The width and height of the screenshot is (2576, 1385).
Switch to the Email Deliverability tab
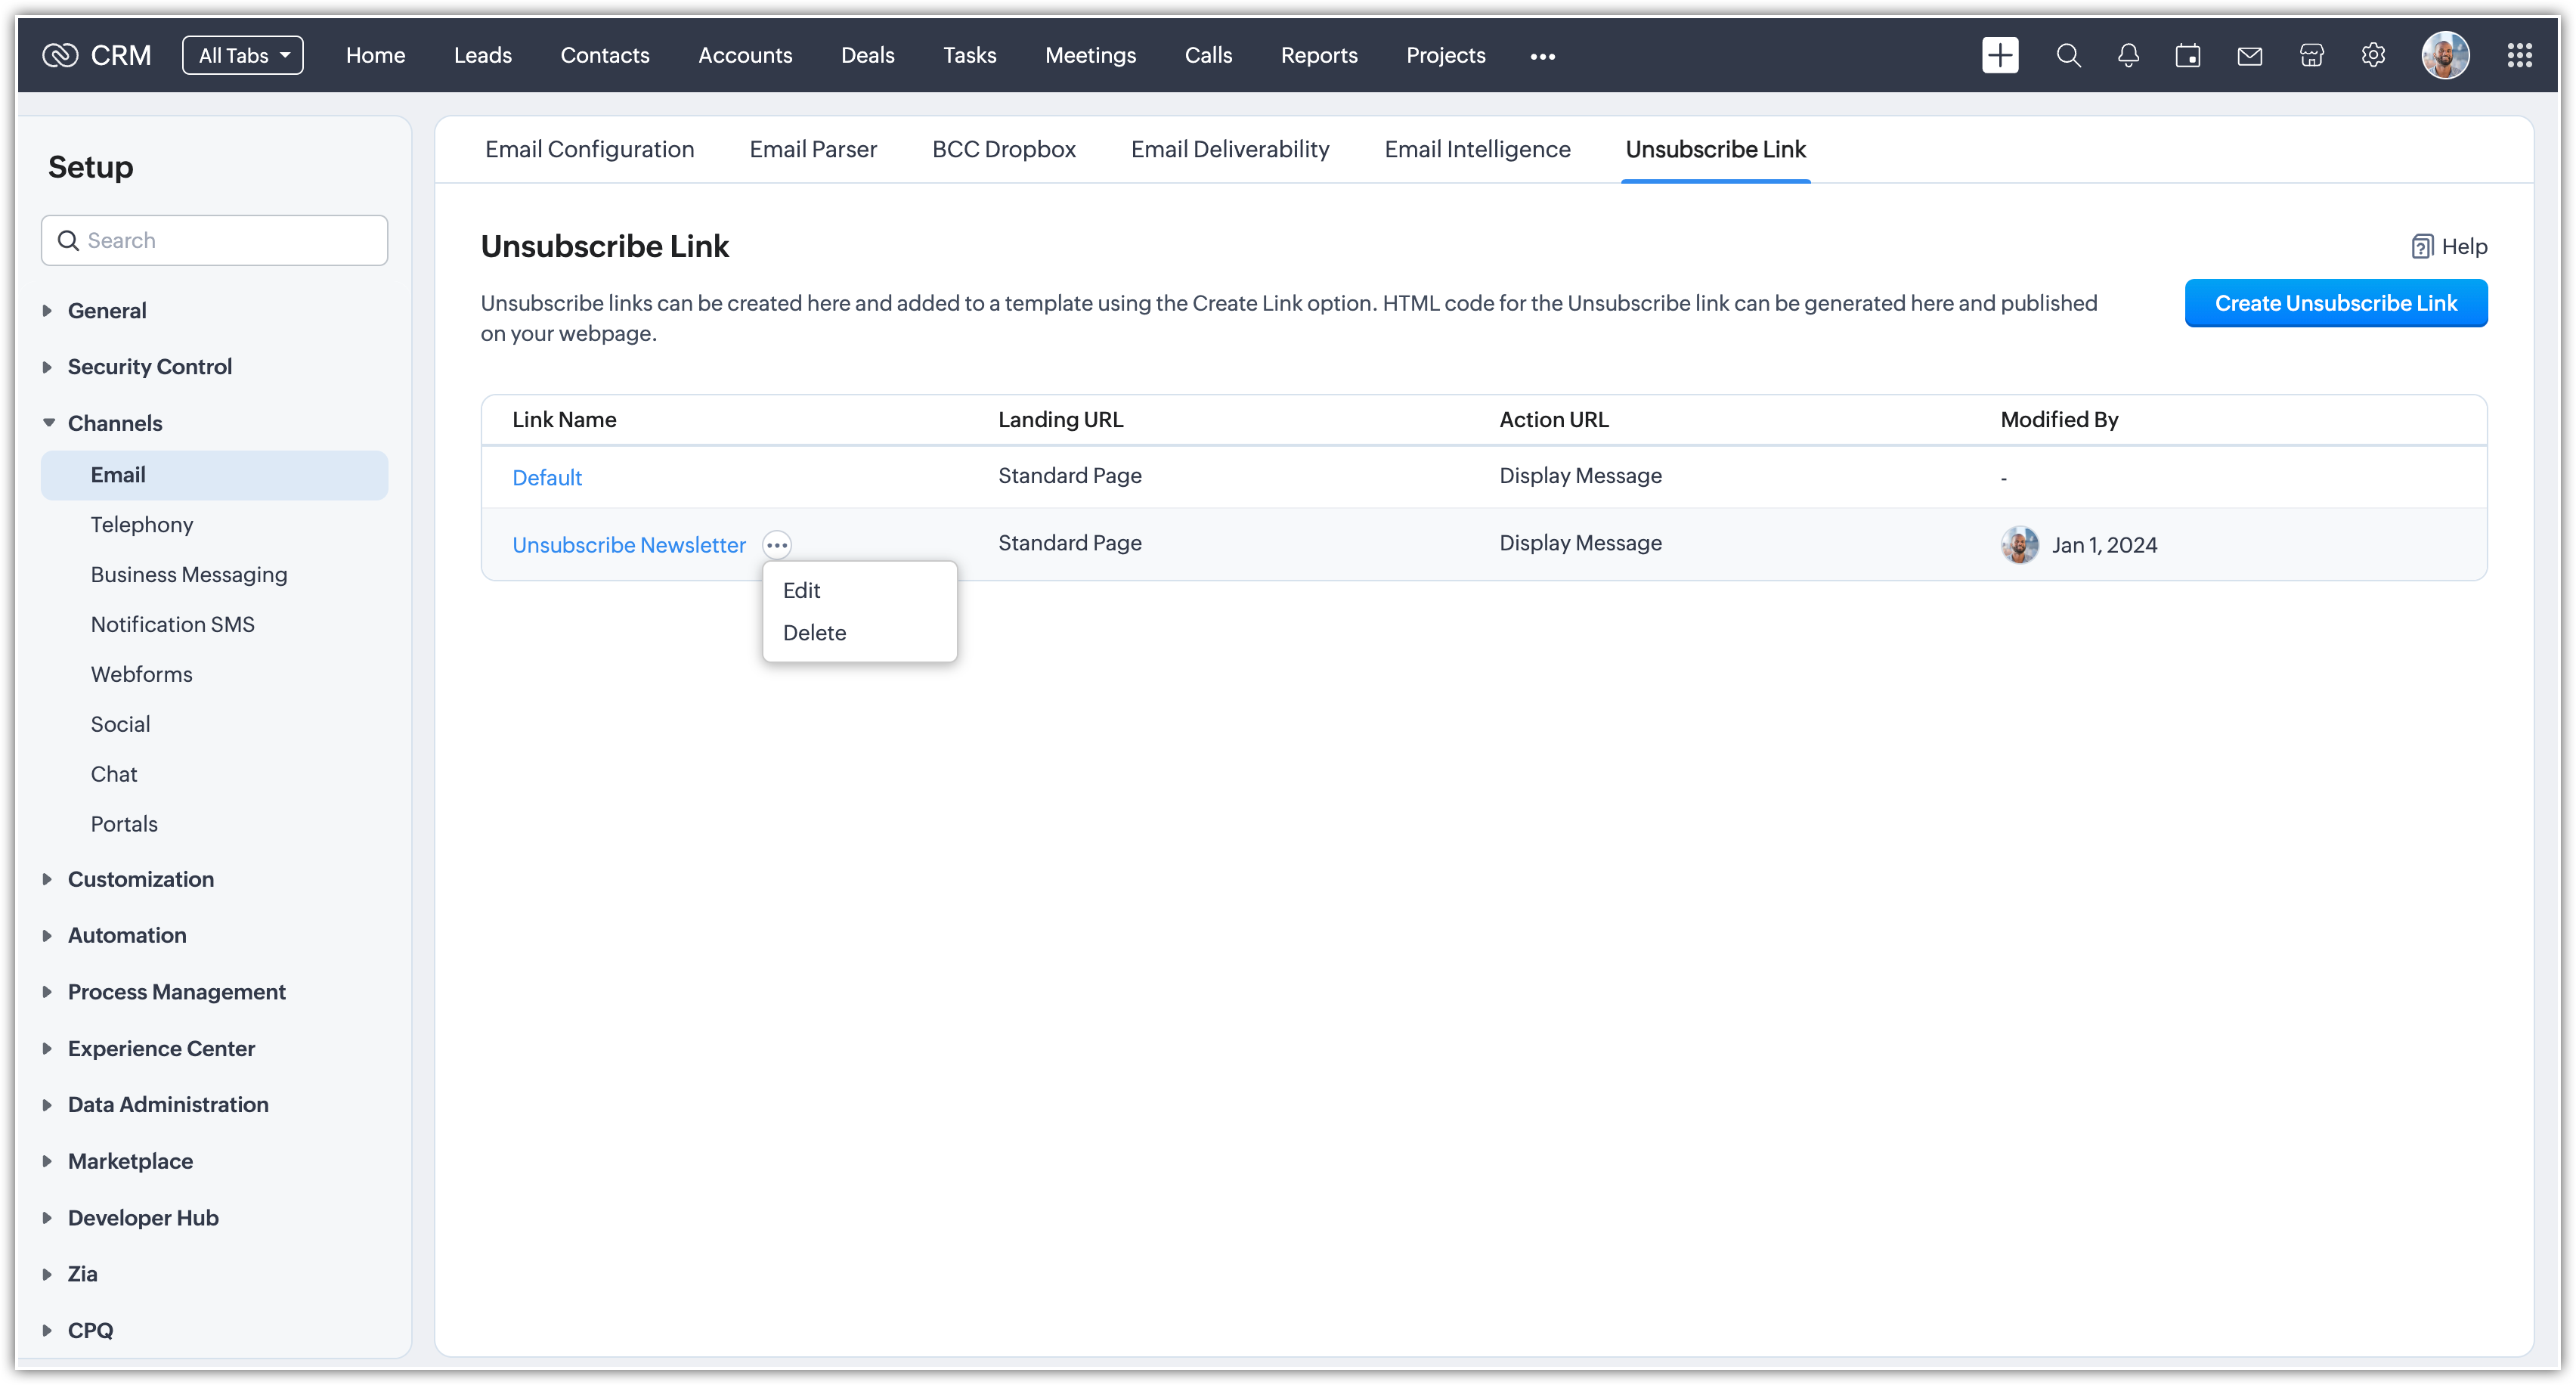(1230, 149)
